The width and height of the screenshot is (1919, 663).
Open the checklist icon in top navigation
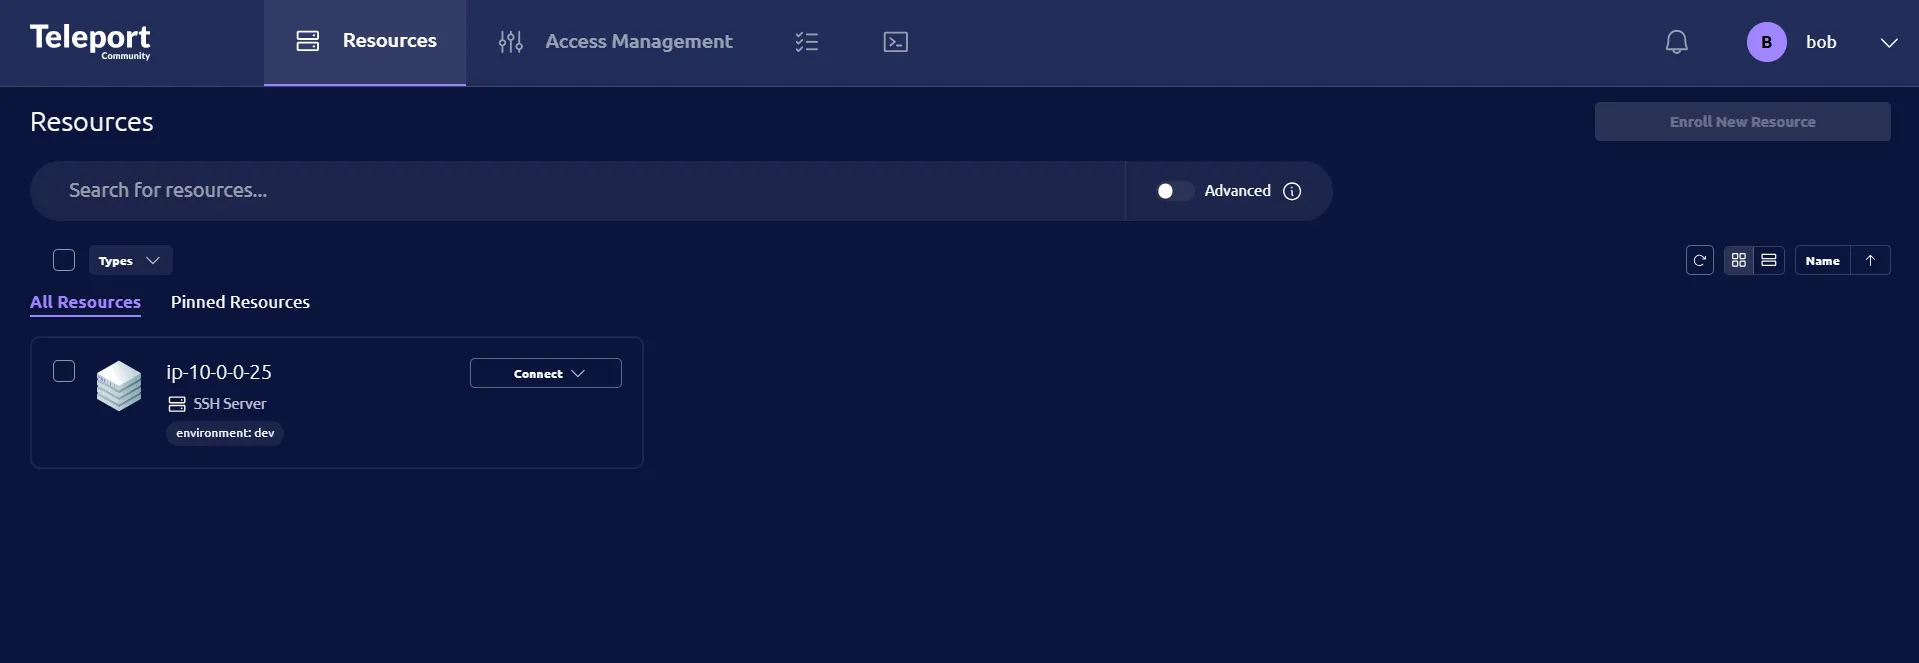(x=807, y=42)
